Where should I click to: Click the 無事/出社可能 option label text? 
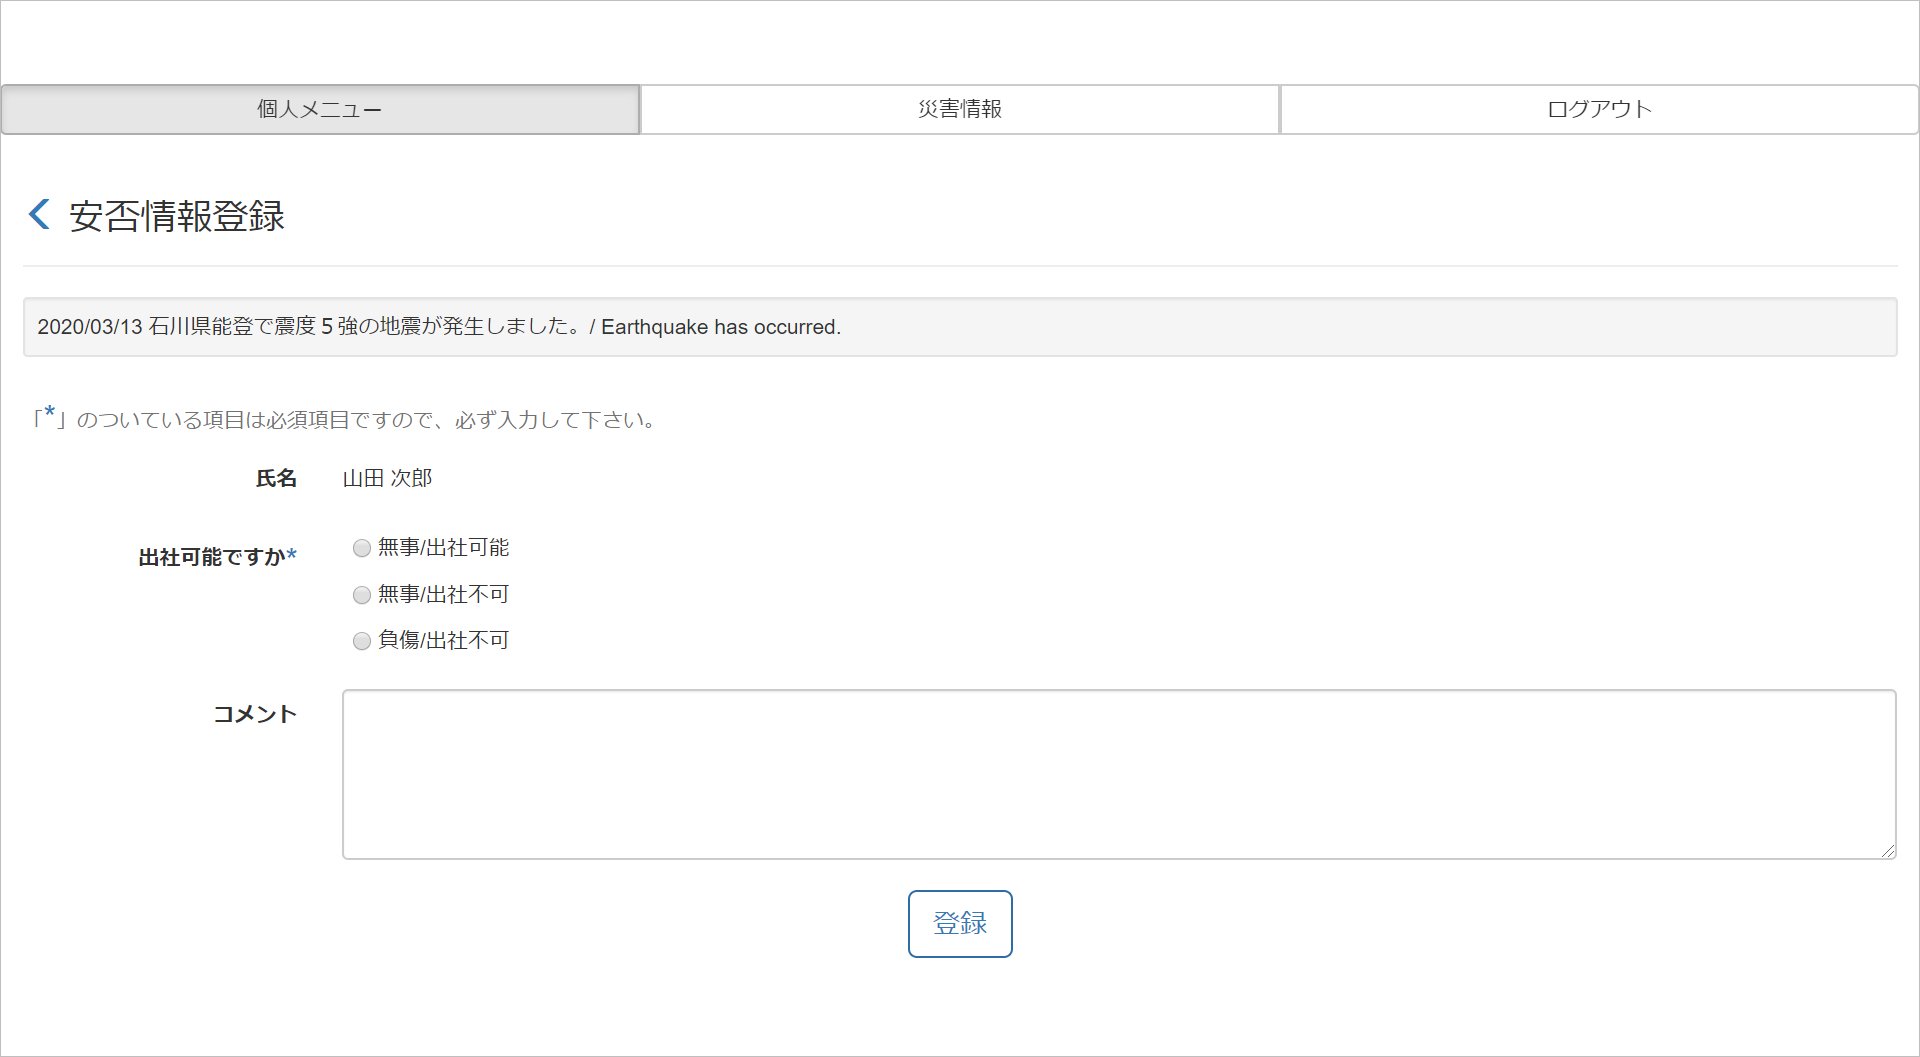tap(443, 548)
